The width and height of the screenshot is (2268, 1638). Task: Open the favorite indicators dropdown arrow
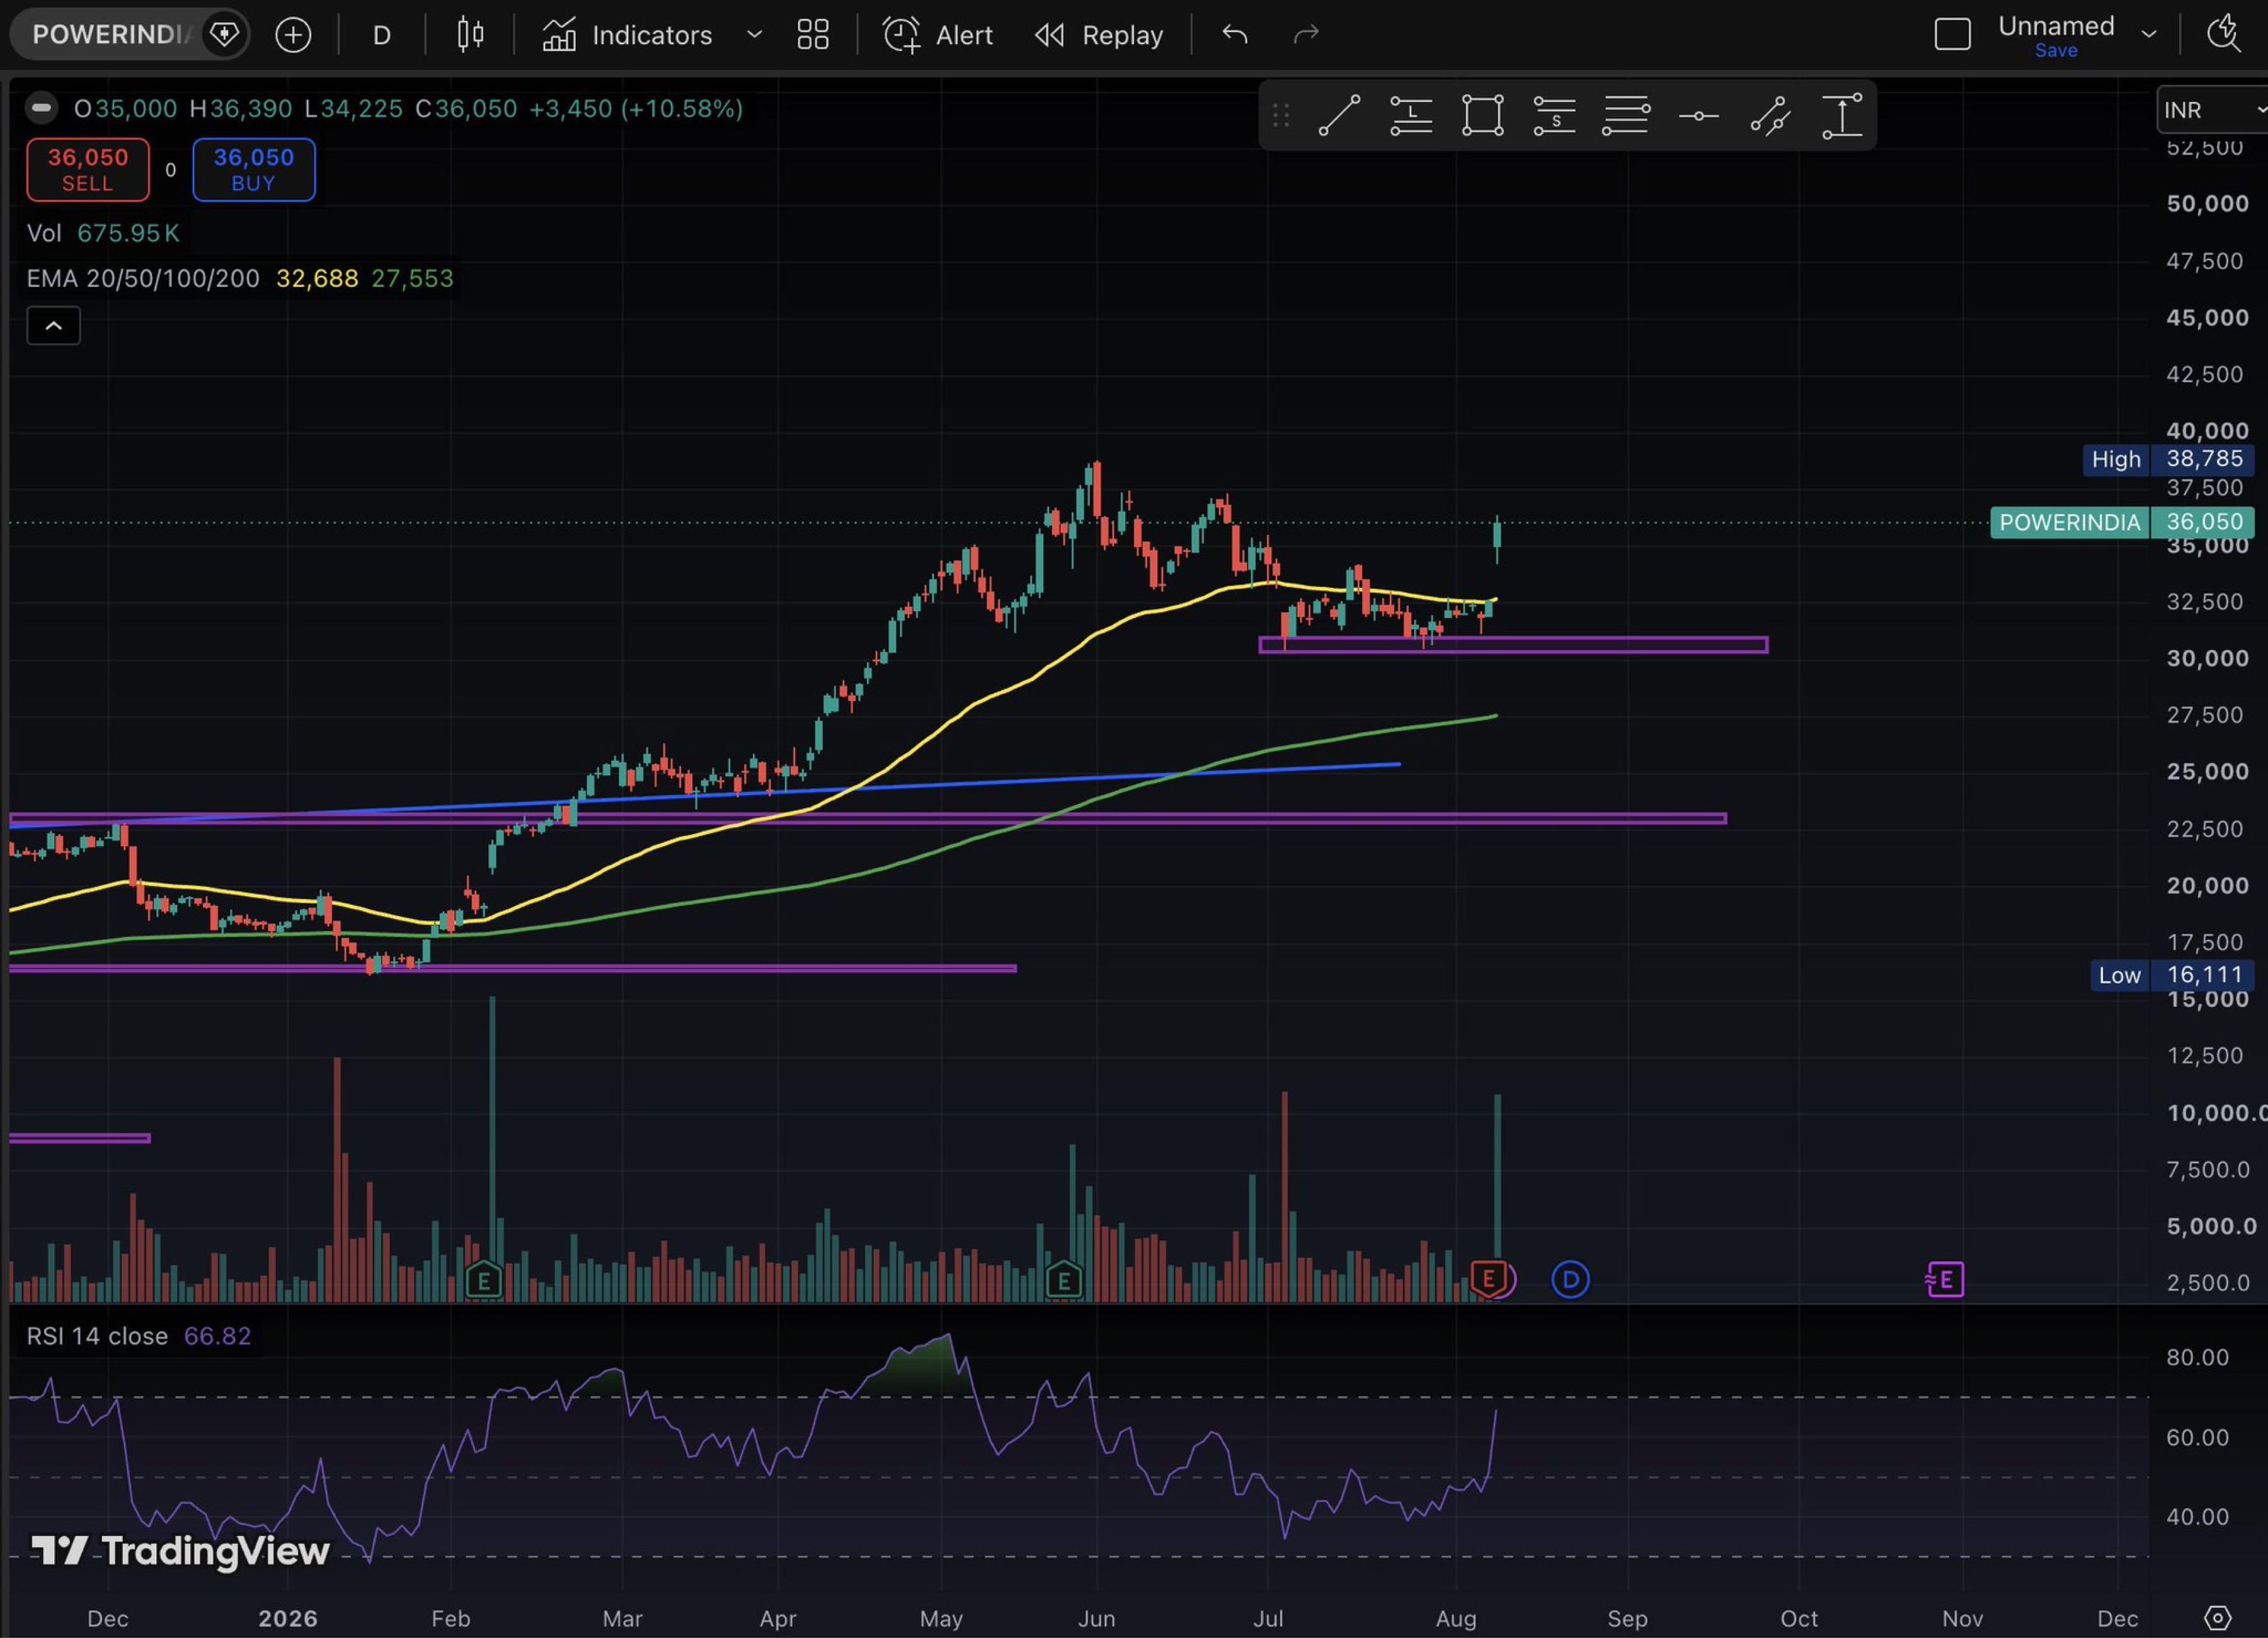coord(754,35)
